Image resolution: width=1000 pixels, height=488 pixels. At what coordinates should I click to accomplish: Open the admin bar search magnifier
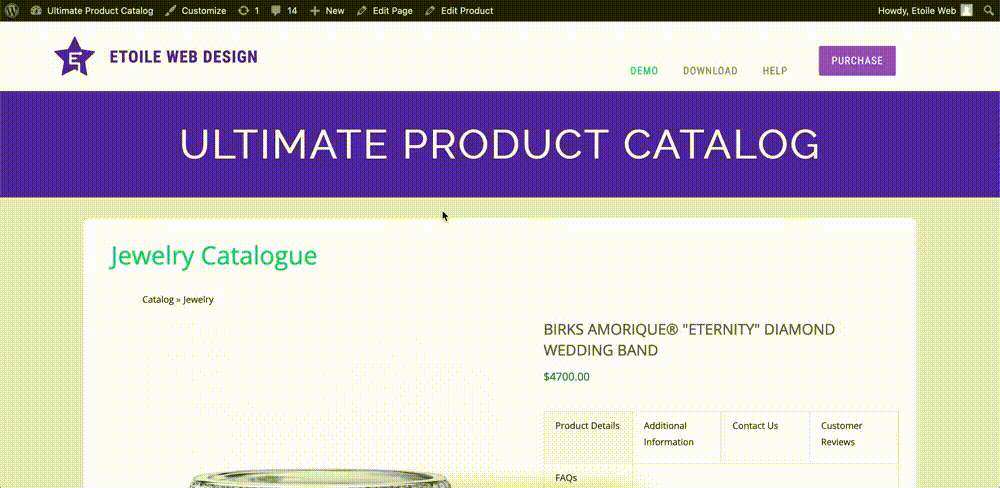pos(988,11)
